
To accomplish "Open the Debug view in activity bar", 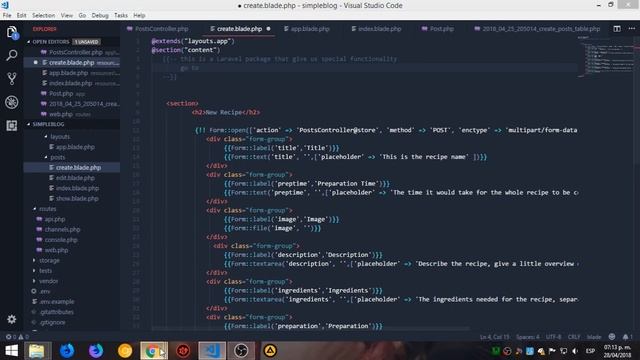I will tap(11, 102).
